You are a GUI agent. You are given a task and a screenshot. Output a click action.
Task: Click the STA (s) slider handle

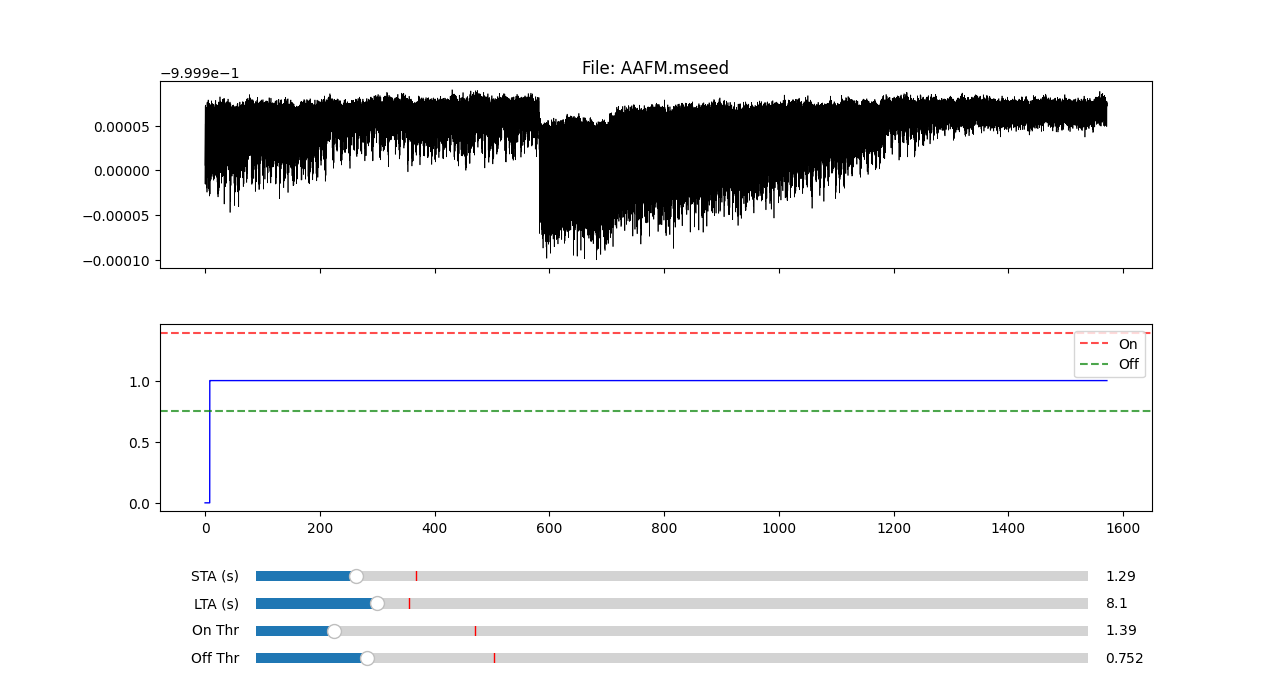pos(356,576)
